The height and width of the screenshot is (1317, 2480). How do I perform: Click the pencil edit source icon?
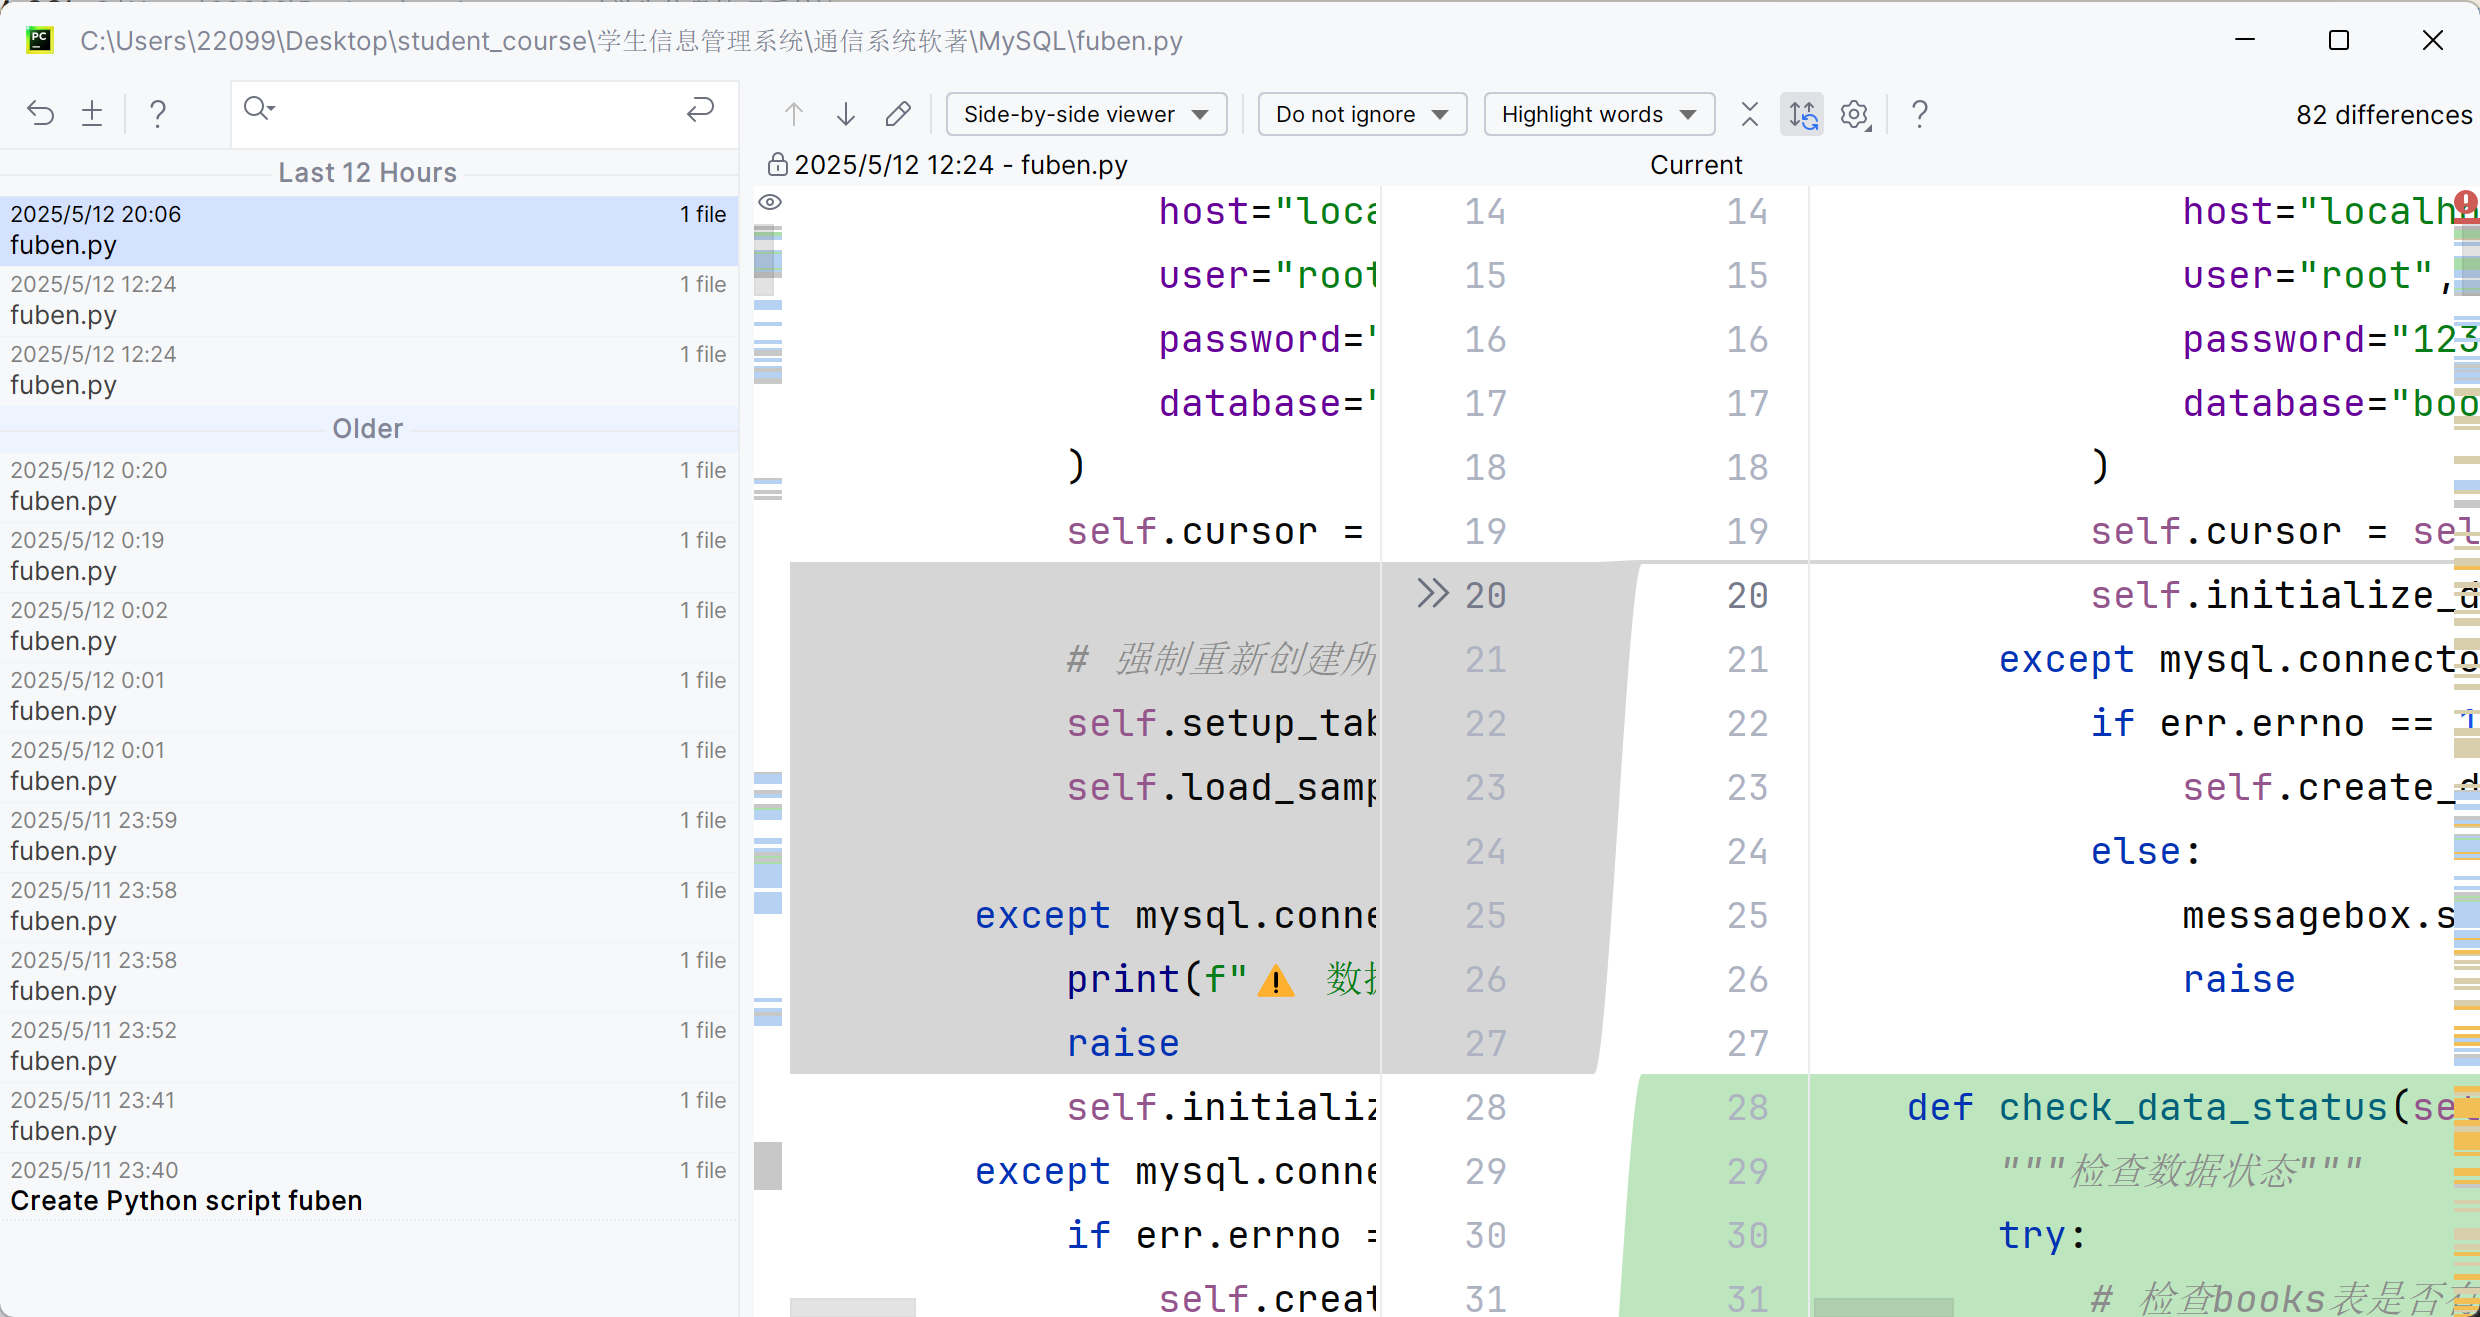898,114
